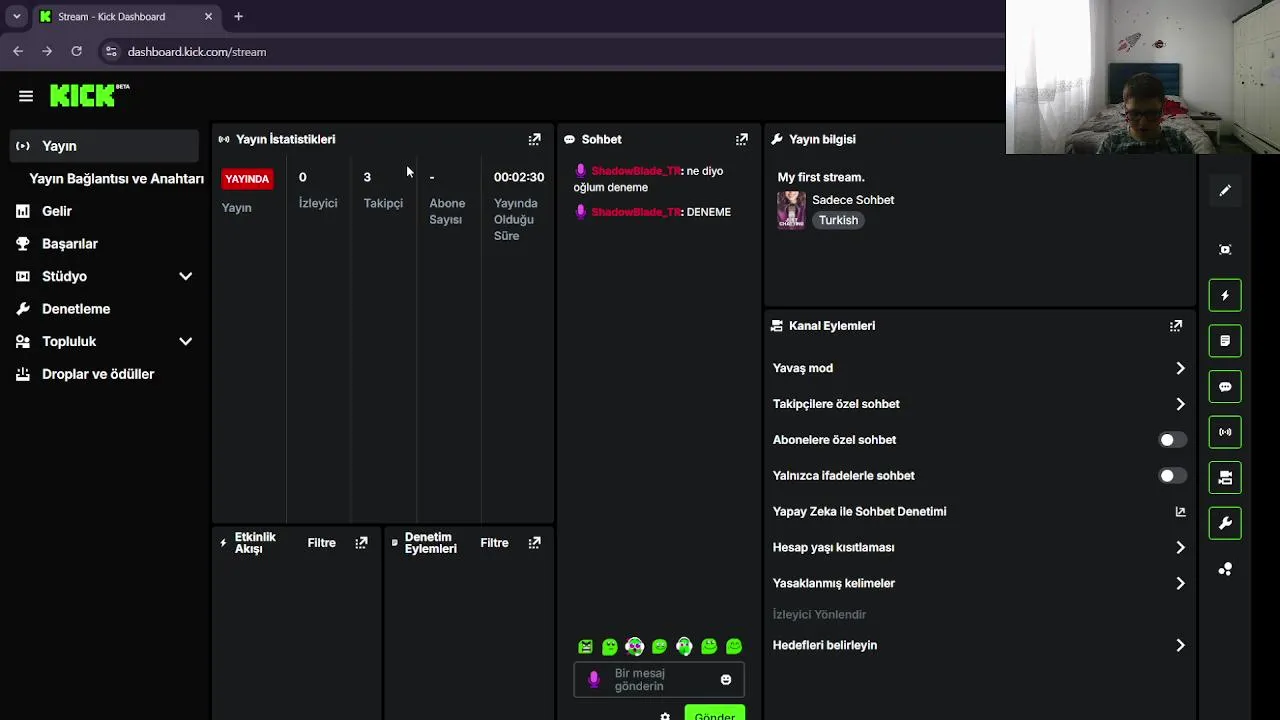The image size is (1280, 720).
Task: Pop out the Etkinlik Akışı panel
Action: click(361, 543)
